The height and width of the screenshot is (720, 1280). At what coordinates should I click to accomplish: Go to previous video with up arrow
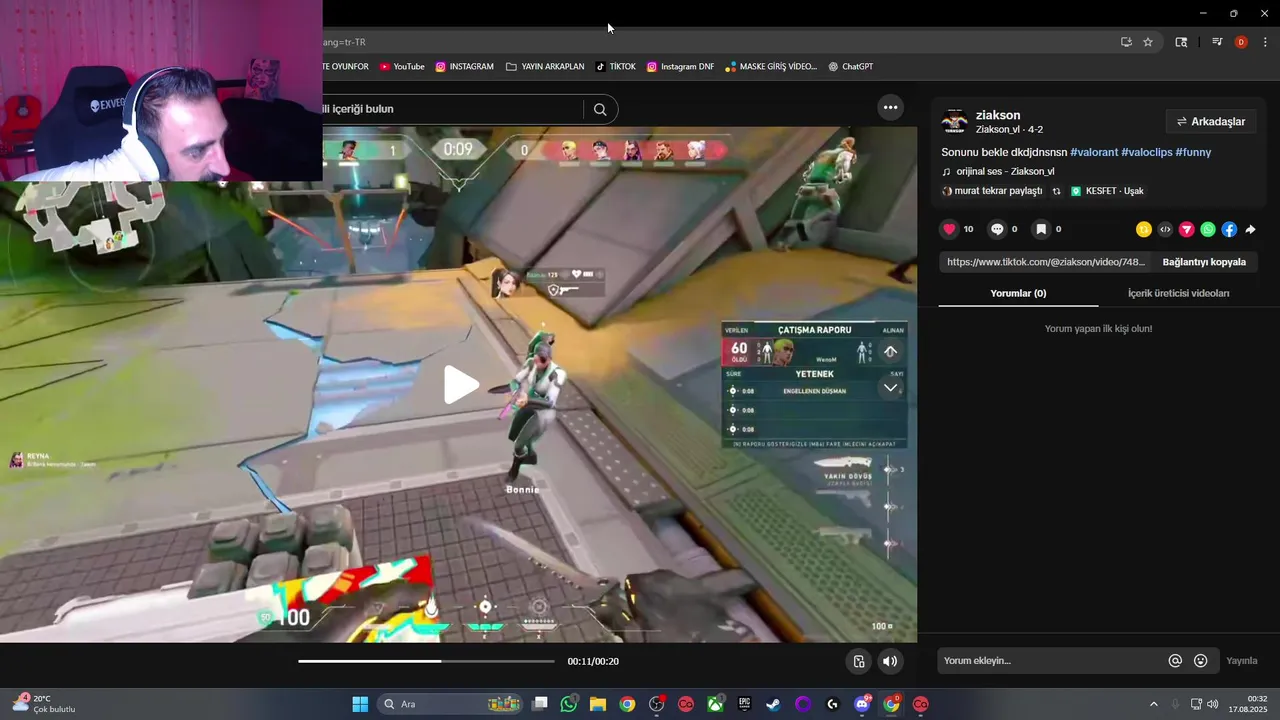[890, 351]
